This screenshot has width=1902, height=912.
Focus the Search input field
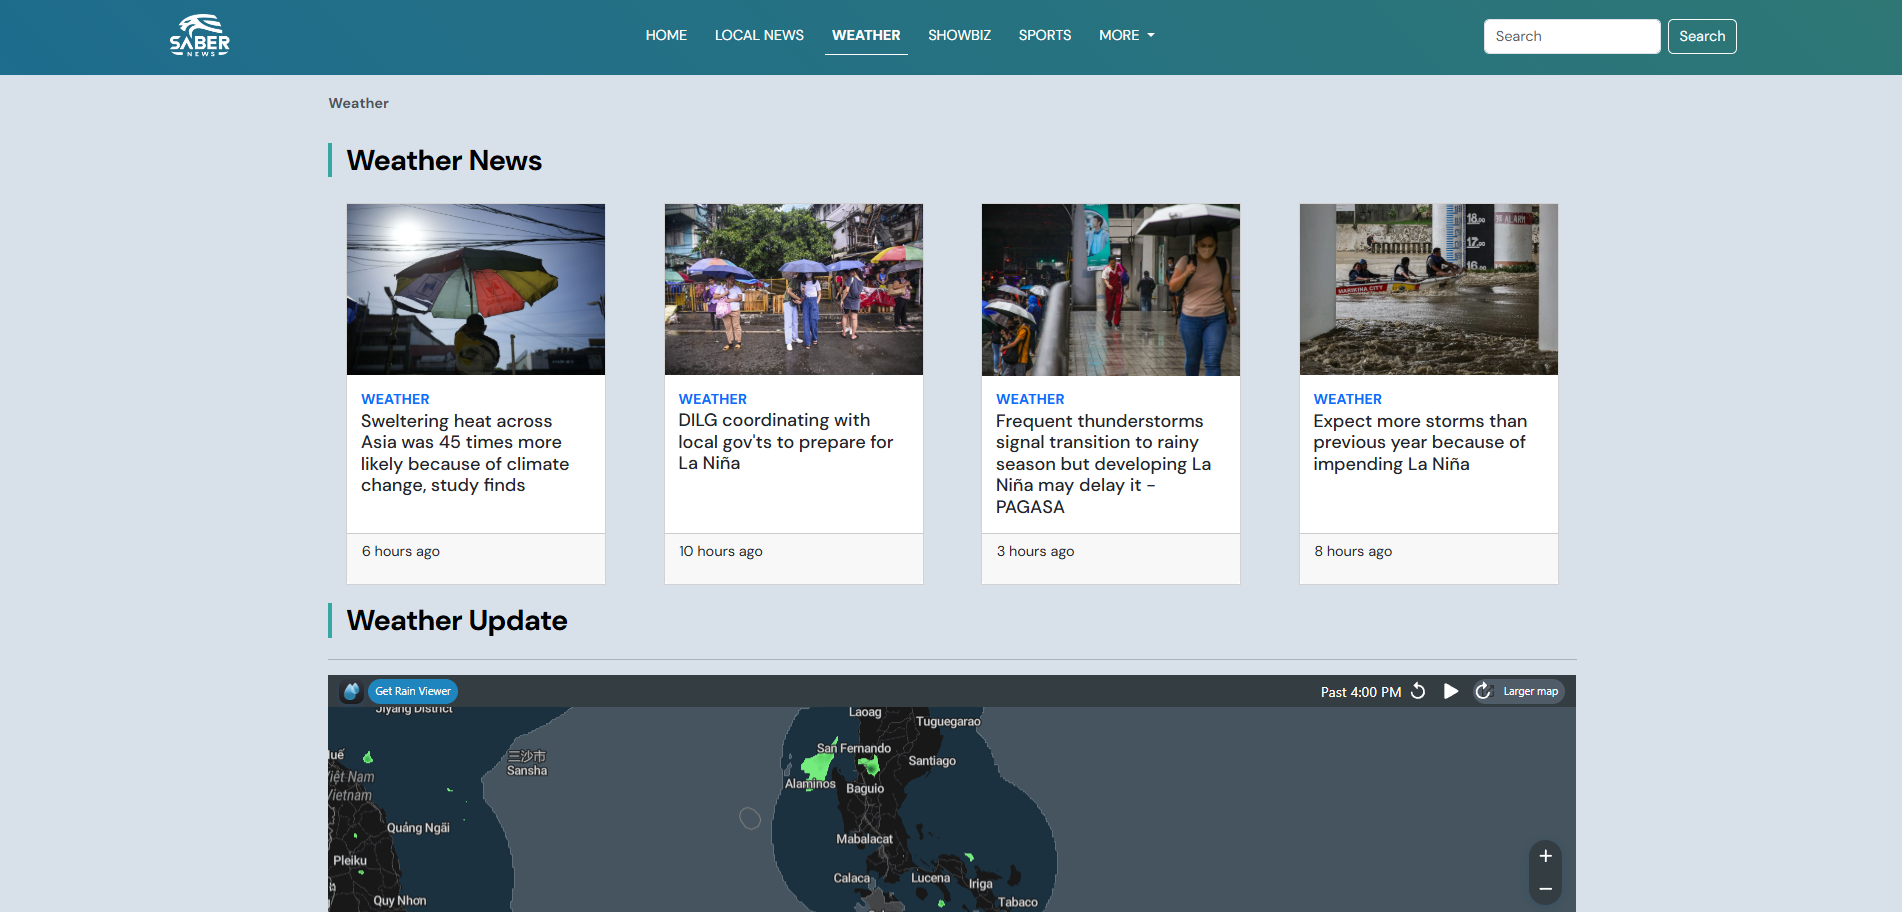(x=1572, y=36)
